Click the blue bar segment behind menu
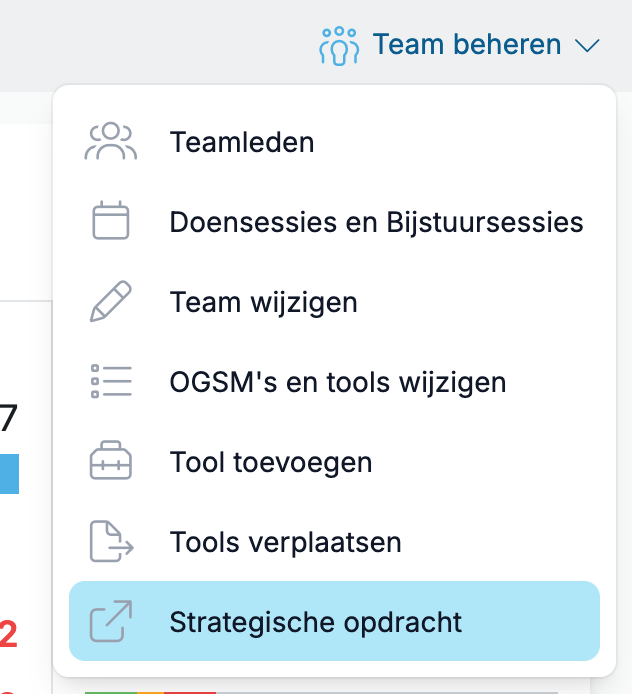The height and width of the screenshot is (694, 632). coord(9,474)
